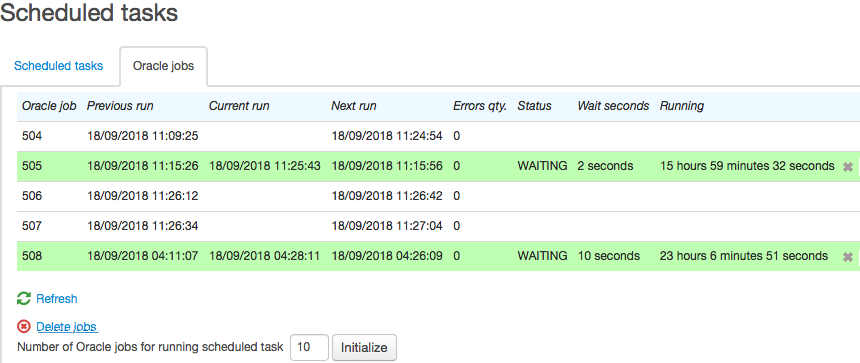This screenshot has height=363, width=860.
Task: Click current run 18/09/2018 11:25:43
Action: click(265, 166)
